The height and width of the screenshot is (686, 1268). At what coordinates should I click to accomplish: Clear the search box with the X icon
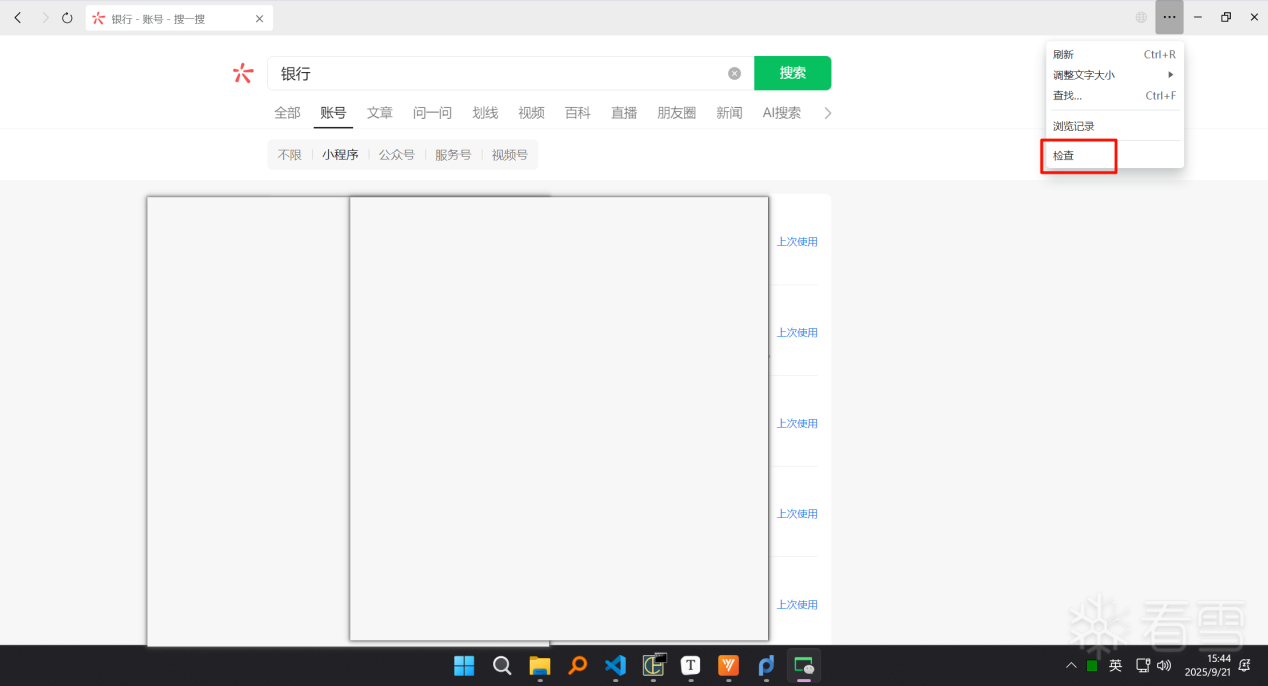(x=734, y=72)
